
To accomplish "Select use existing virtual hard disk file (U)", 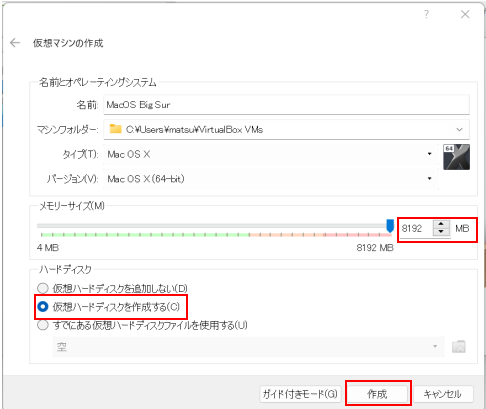I will pyautogui.click(x=142, y=325).
